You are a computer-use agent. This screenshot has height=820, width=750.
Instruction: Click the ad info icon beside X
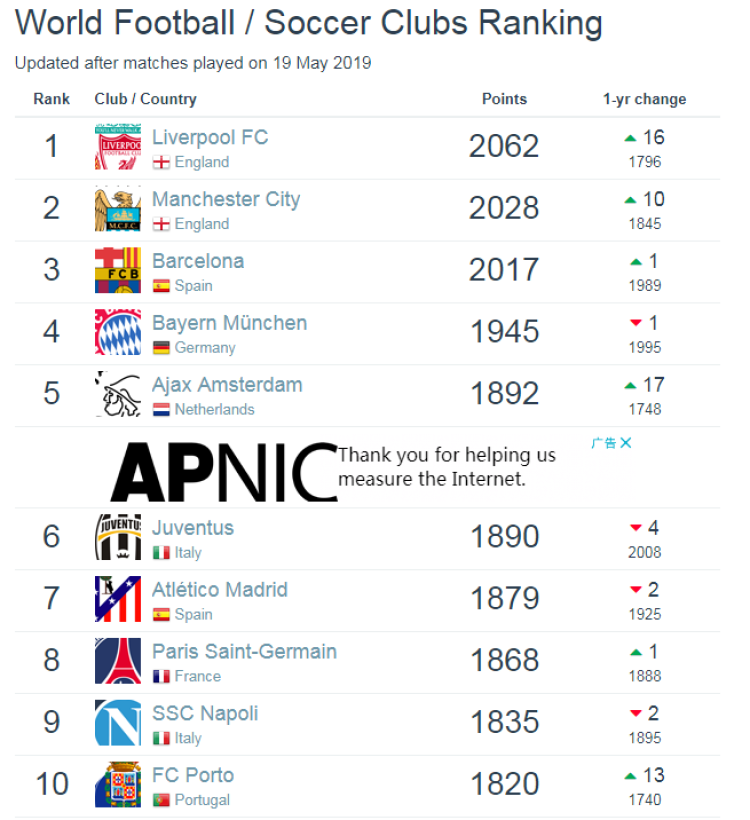604,443
